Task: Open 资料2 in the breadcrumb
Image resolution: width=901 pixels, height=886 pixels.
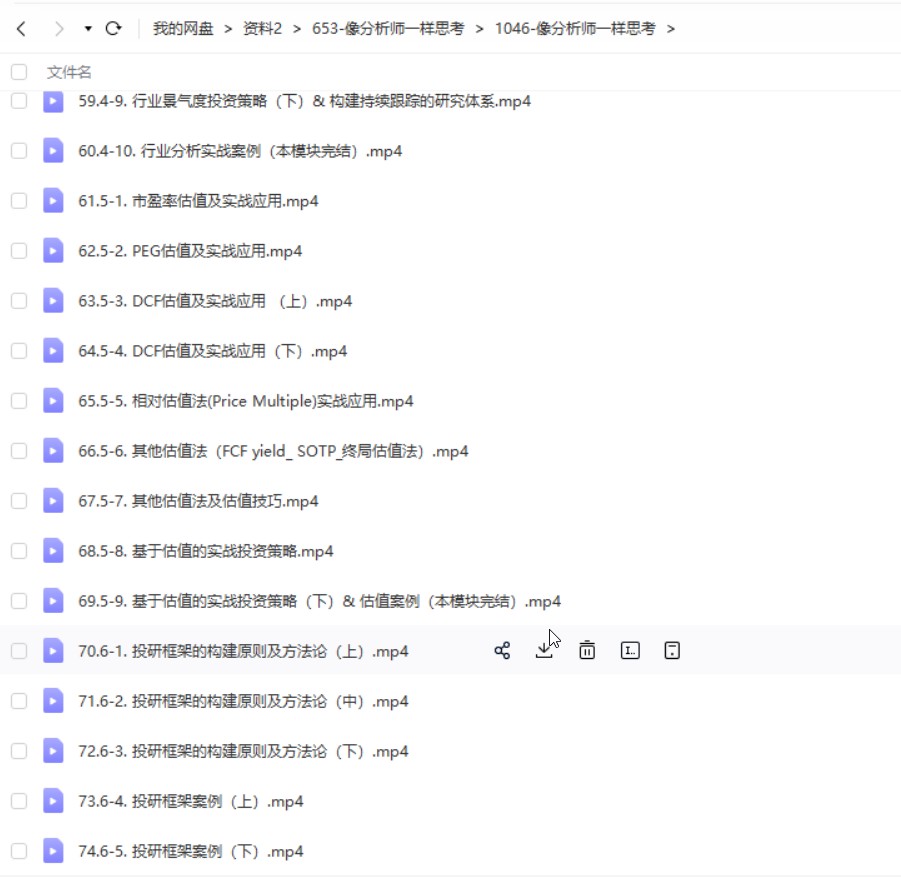Action: [262, 28]
